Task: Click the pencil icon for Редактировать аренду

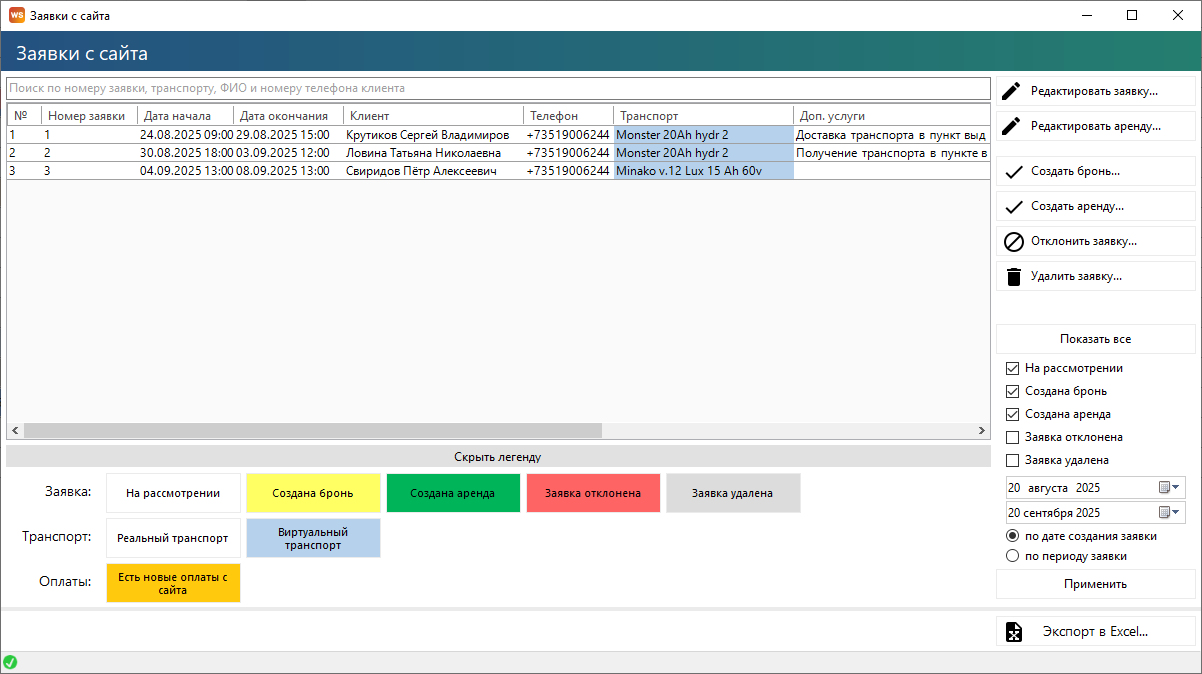Action: tap(1013, 126)
